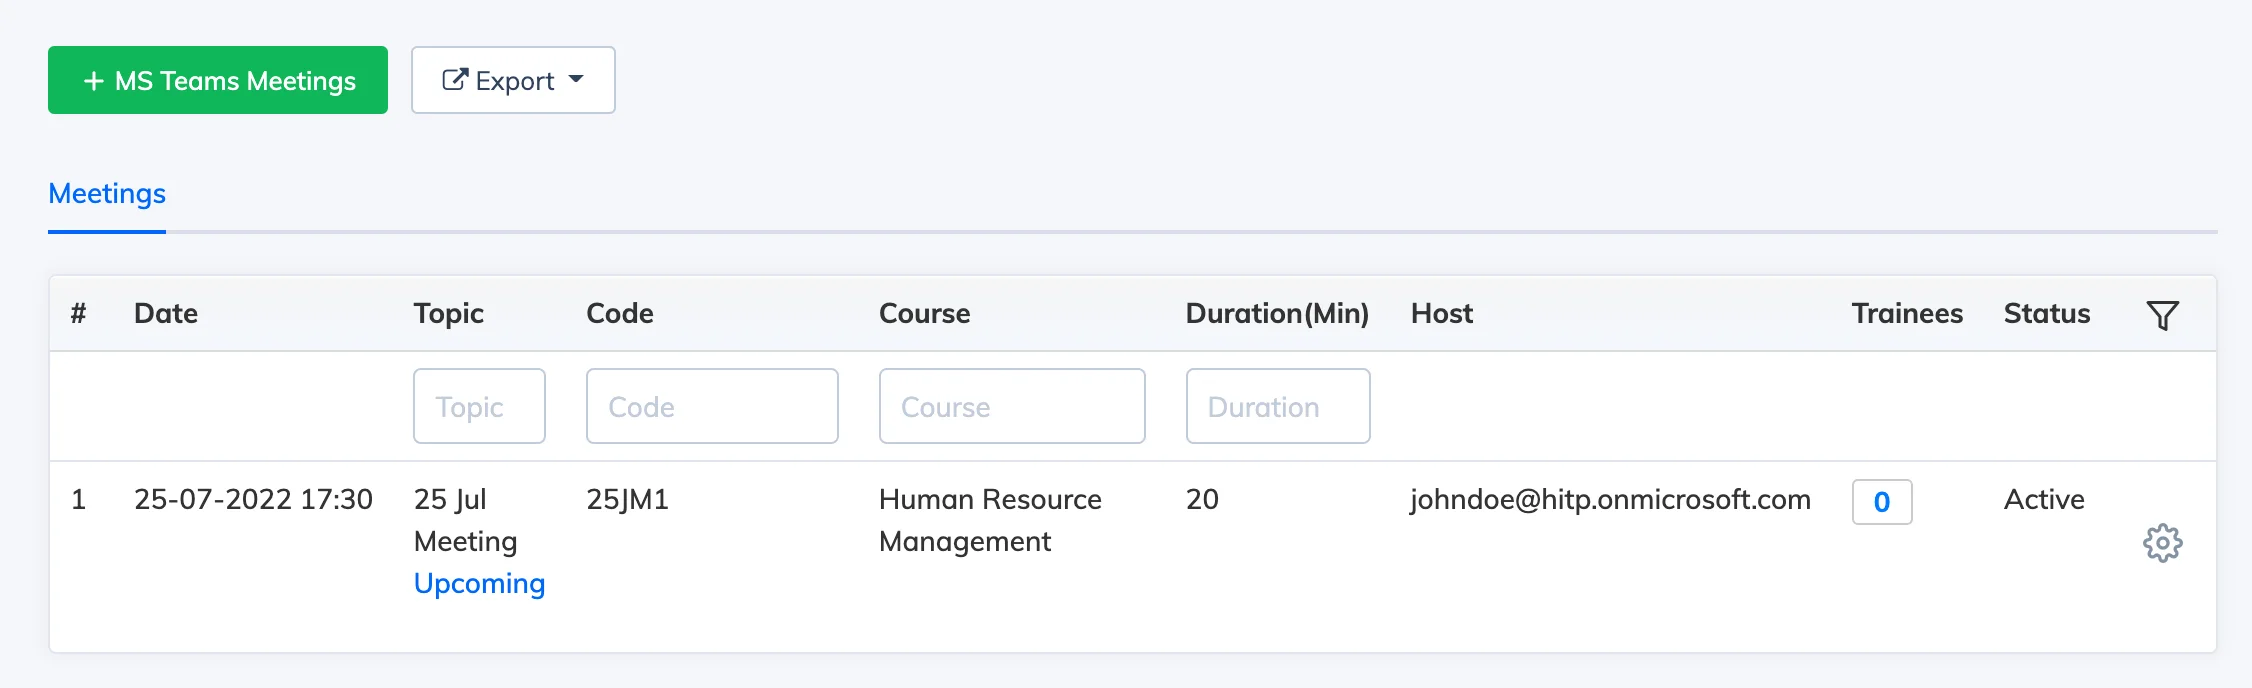
Task: Select the code 25JM1 cell
Action: (x=627, y=499)
